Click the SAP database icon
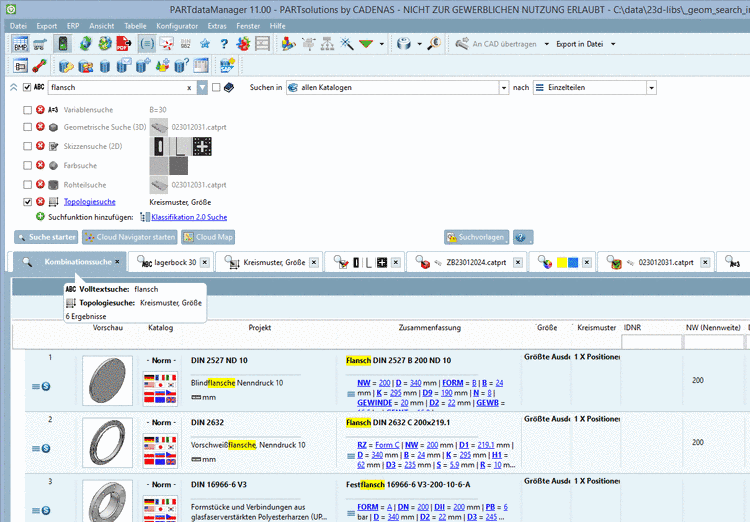This screenshot has height=522, width=750. click(227, 66)
